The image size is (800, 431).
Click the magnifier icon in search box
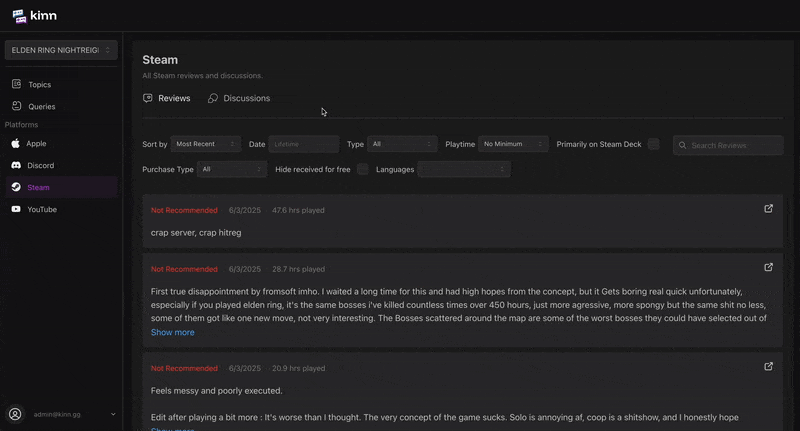pyautogui.click(x=682, y=145)
